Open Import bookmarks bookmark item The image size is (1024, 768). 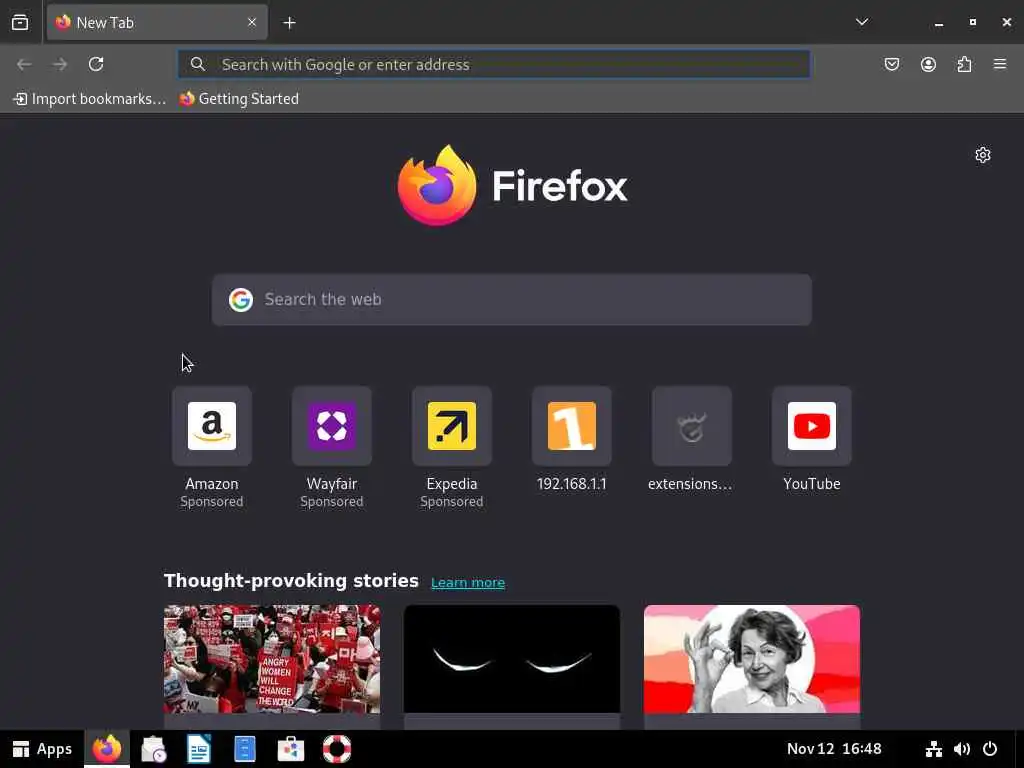[89, 99]
